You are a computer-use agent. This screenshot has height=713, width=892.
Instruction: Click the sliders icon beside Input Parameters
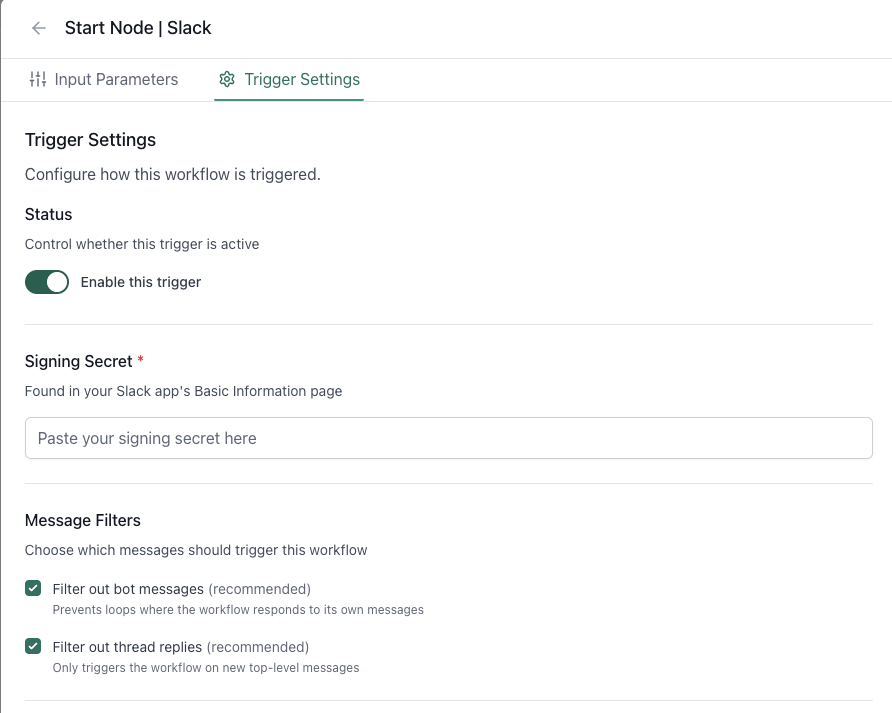[36, 79]
